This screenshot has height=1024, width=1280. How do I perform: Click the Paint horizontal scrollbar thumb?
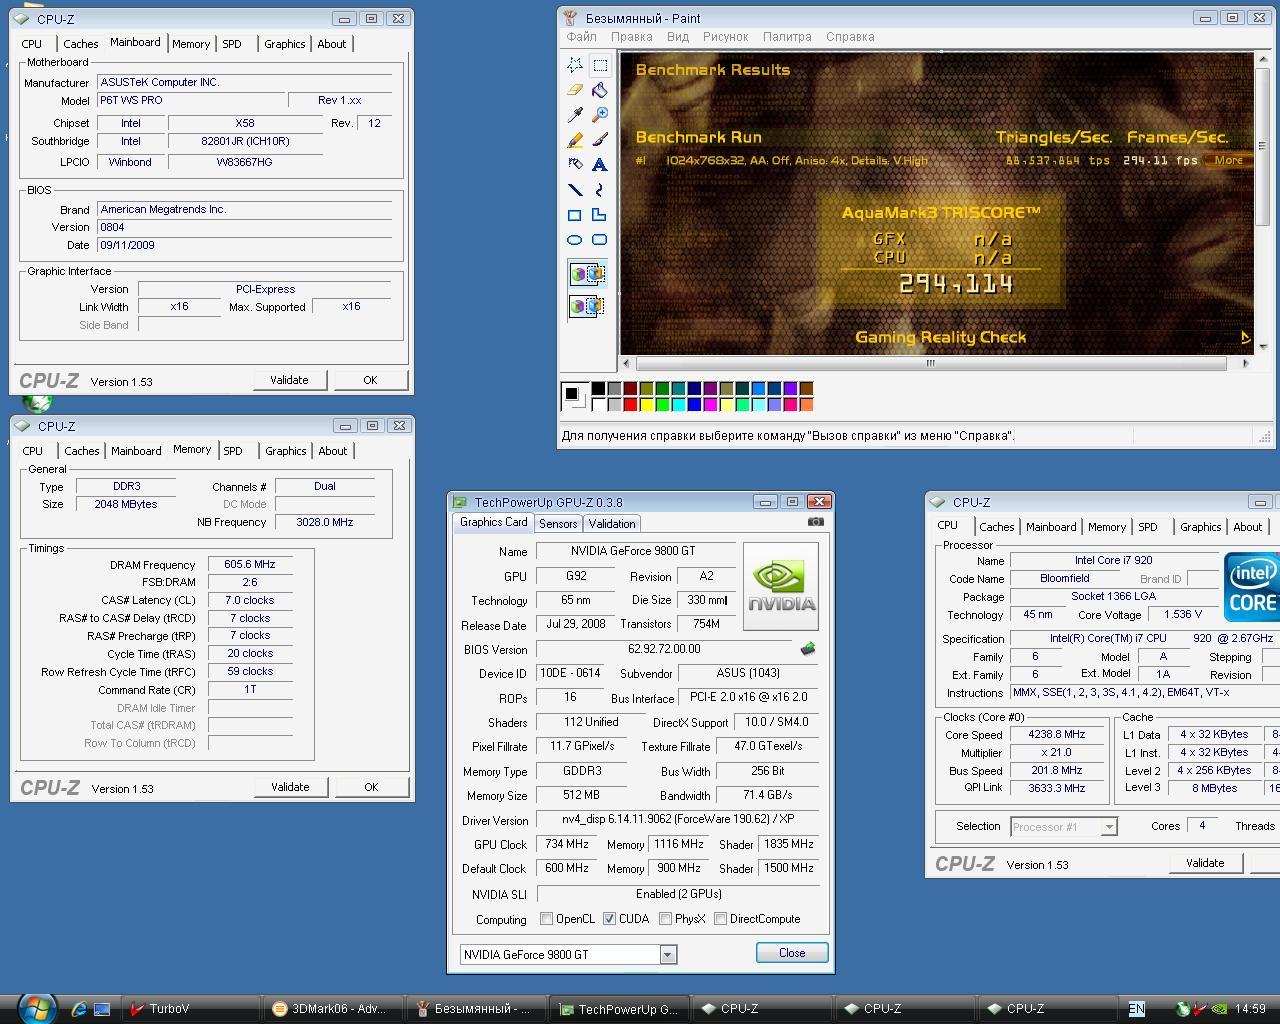point(930,363)
